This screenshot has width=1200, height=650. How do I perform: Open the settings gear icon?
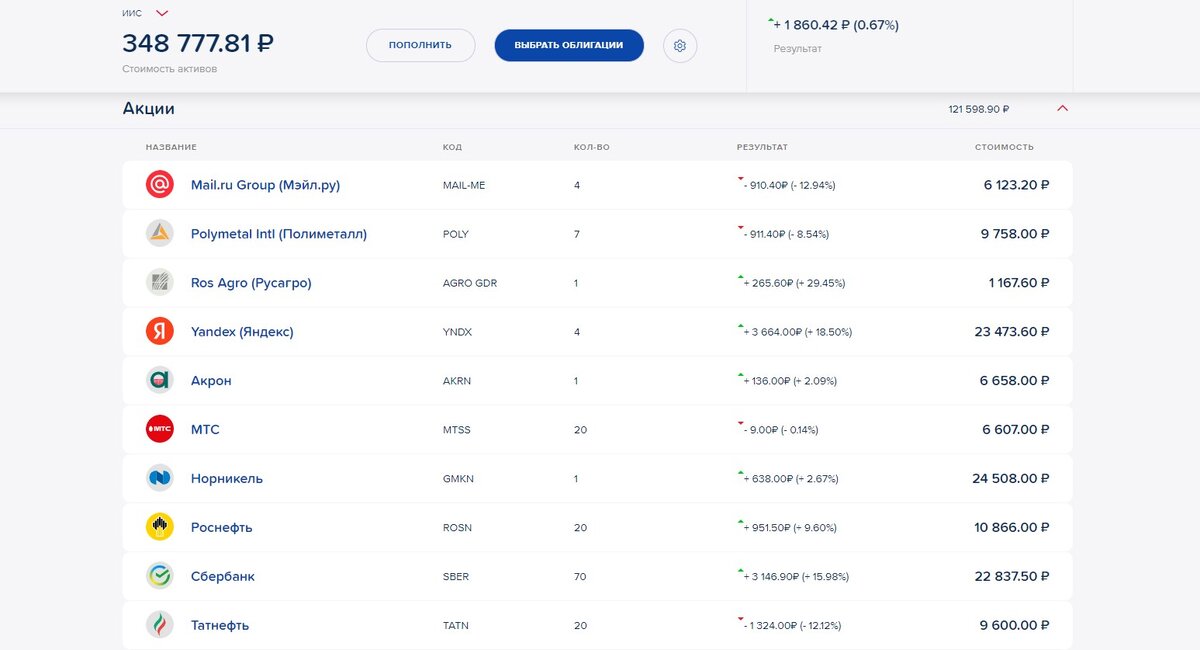[680, 45]
